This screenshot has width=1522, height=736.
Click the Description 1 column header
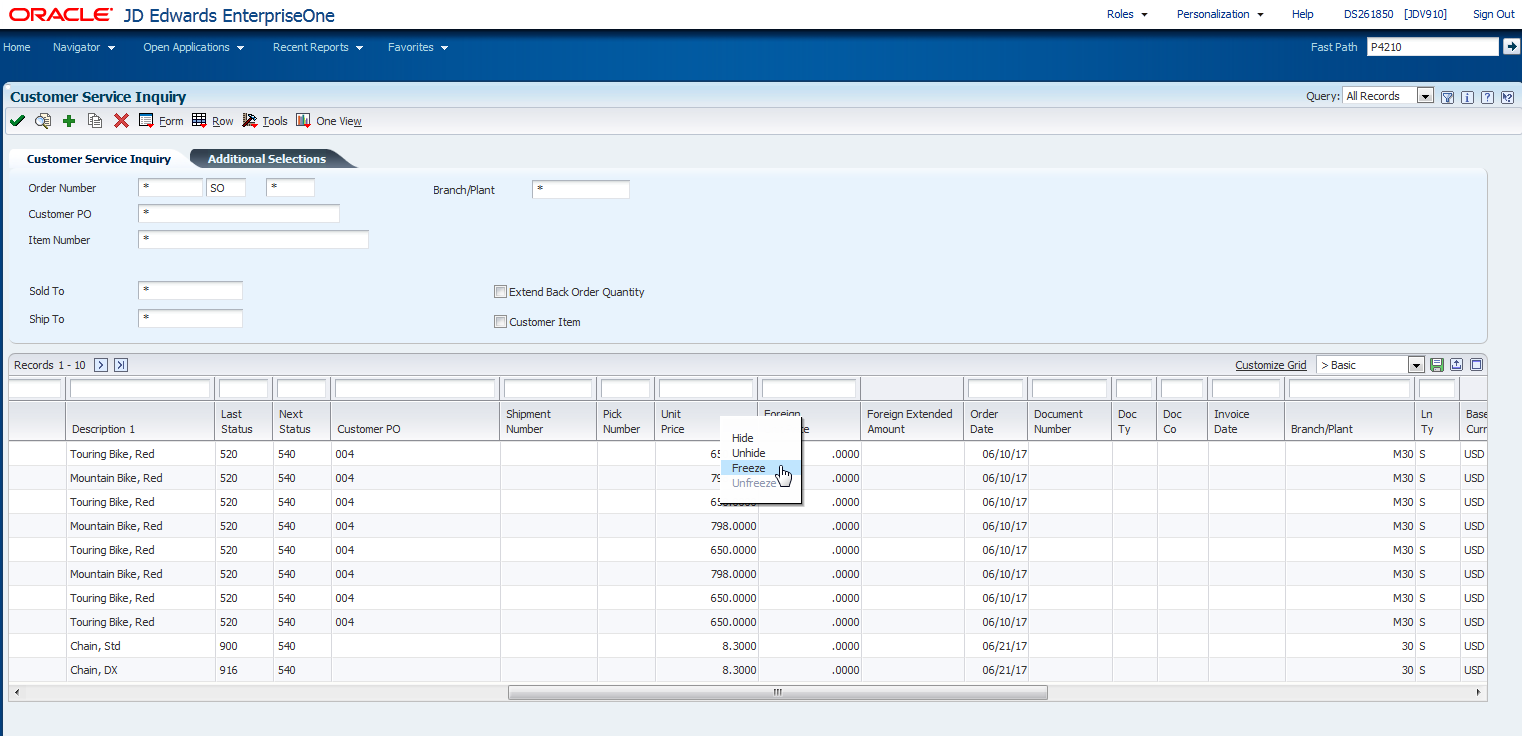140,421
